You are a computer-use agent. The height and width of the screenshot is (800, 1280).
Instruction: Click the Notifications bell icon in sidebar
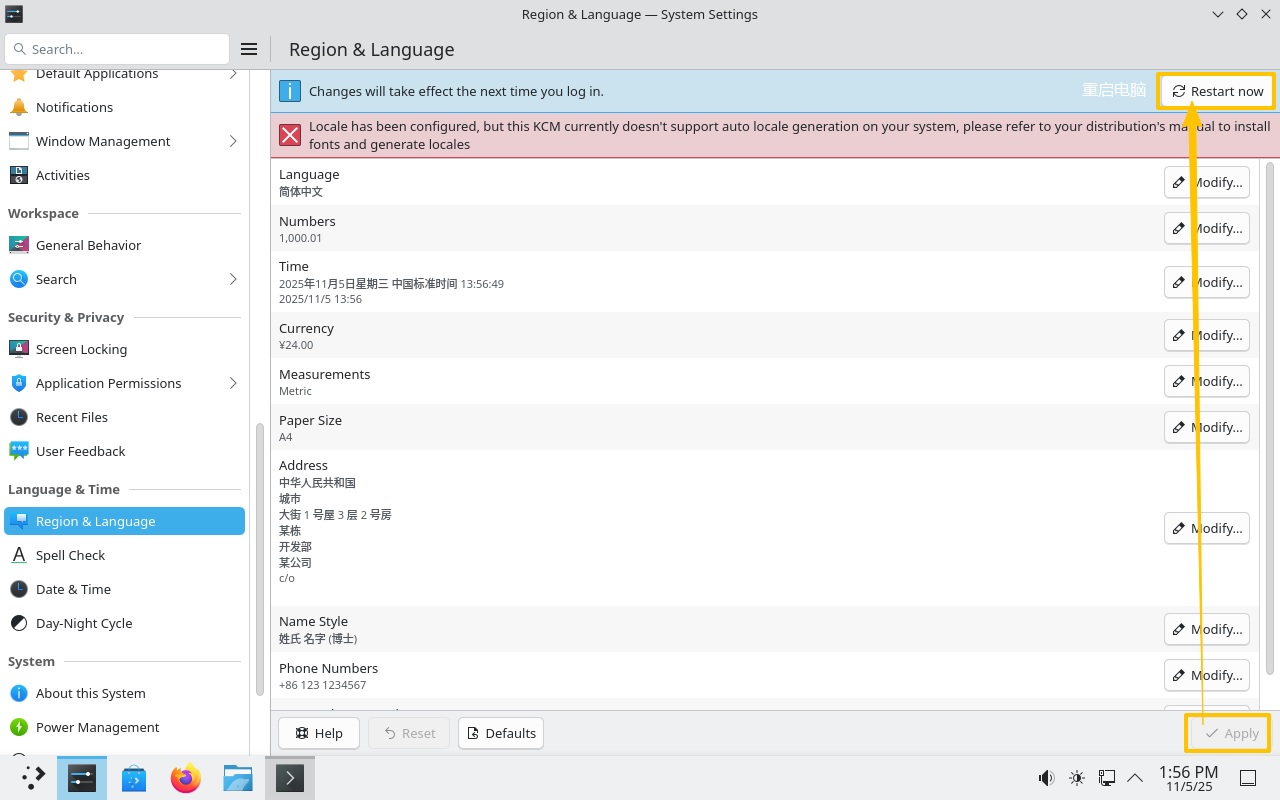19,107
